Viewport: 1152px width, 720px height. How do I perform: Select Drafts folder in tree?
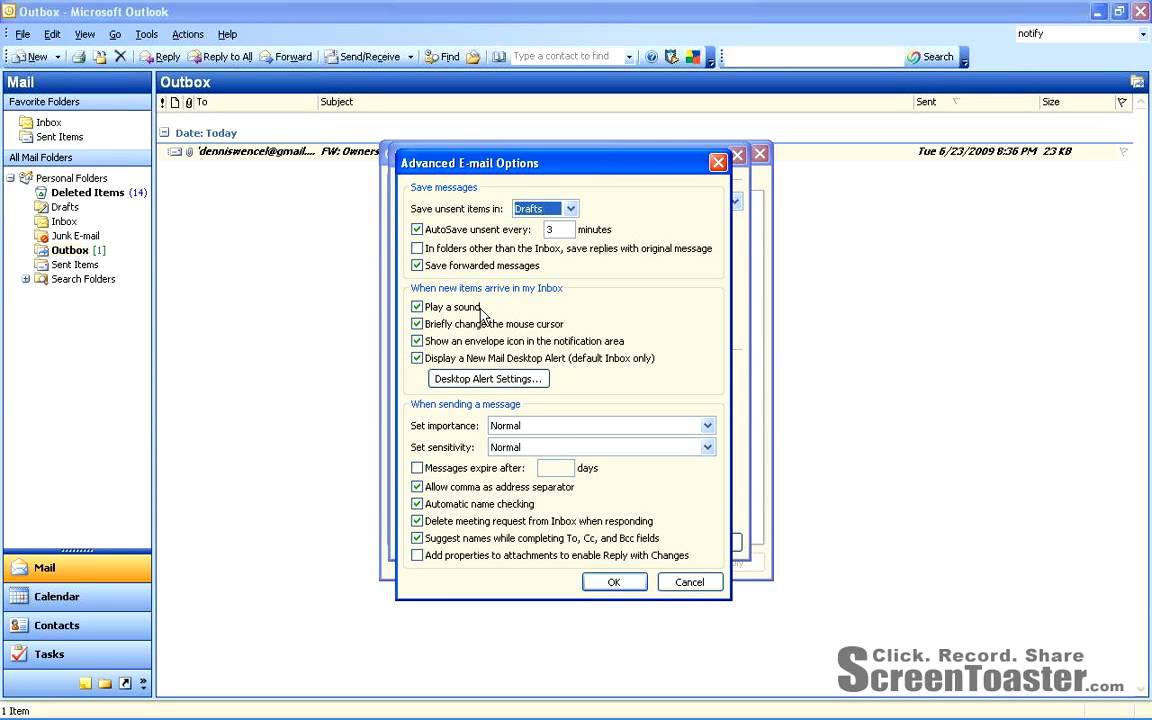pos(57,207)
